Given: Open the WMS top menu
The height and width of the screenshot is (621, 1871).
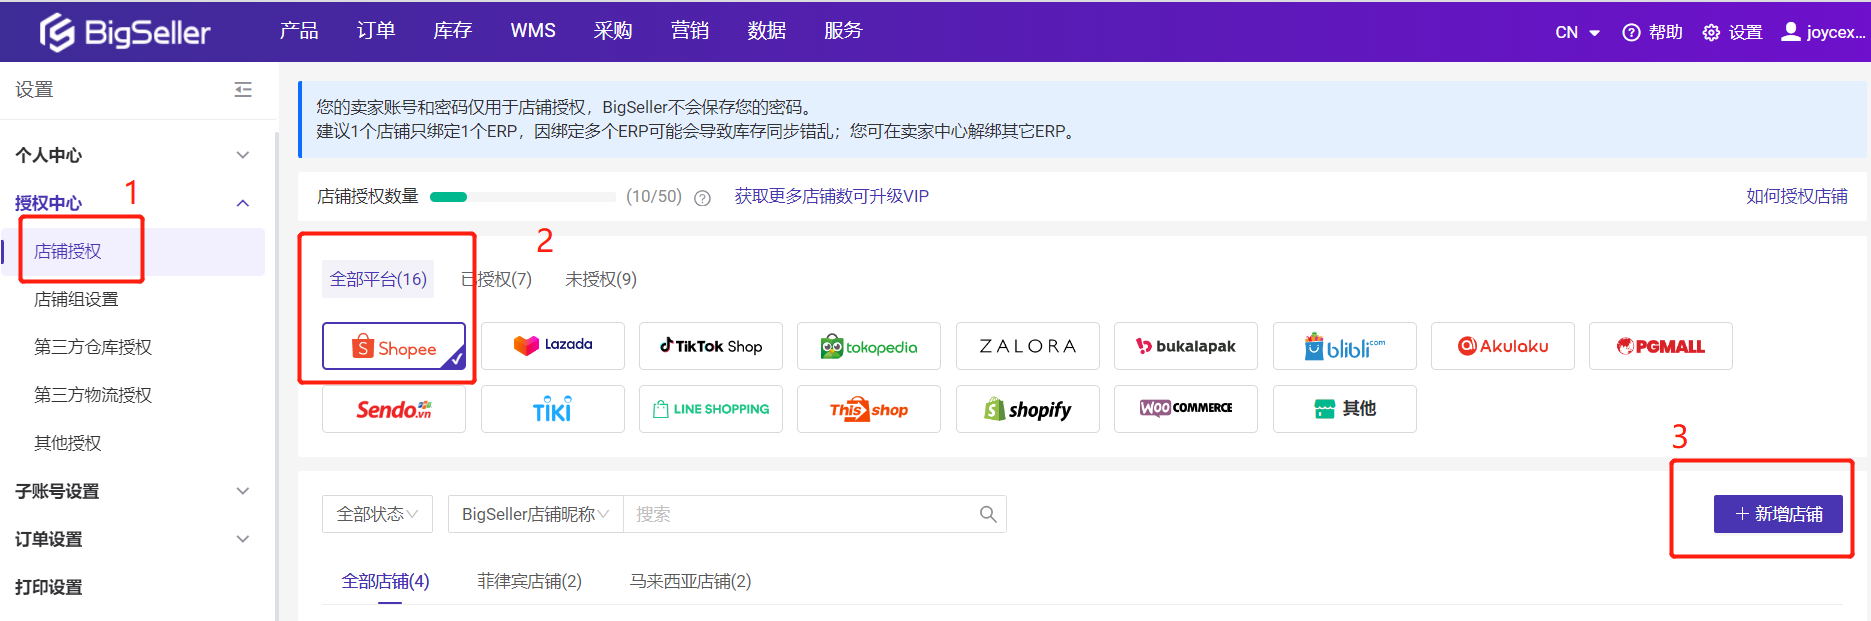Looking at the screenshot, I should click(x=533, y=31).
